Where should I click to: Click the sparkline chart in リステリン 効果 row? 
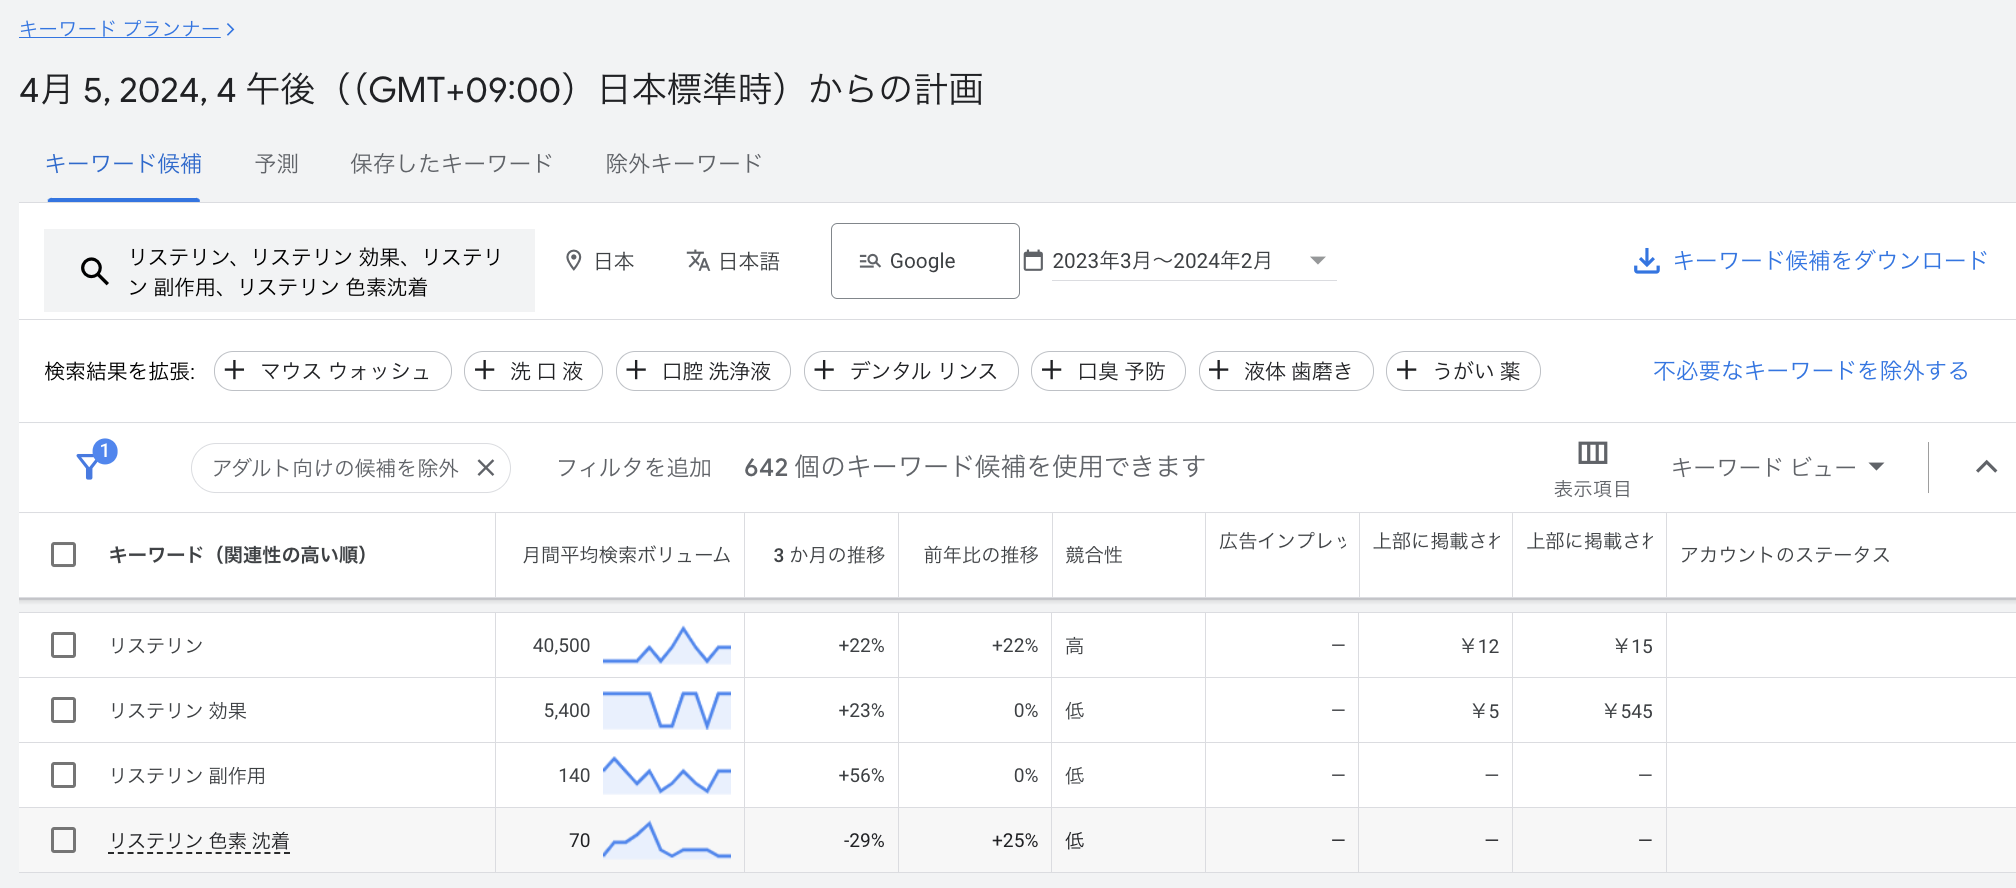(667, 710)
